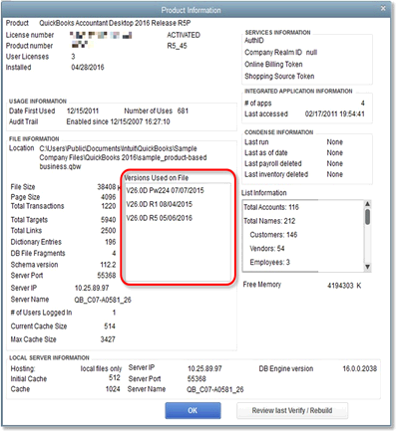Click the Page Size value 4096
Screen dimensions: 396x431
click(108, 197)
